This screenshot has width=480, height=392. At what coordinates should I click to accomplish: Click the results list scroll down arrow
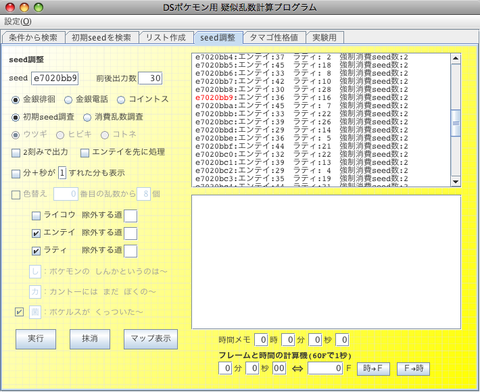(x=456, y=182)
